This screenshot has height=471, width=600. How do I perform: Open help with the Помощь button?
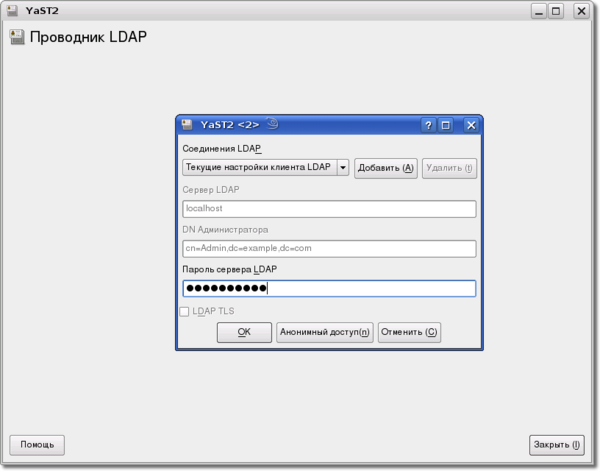(38, 444)
